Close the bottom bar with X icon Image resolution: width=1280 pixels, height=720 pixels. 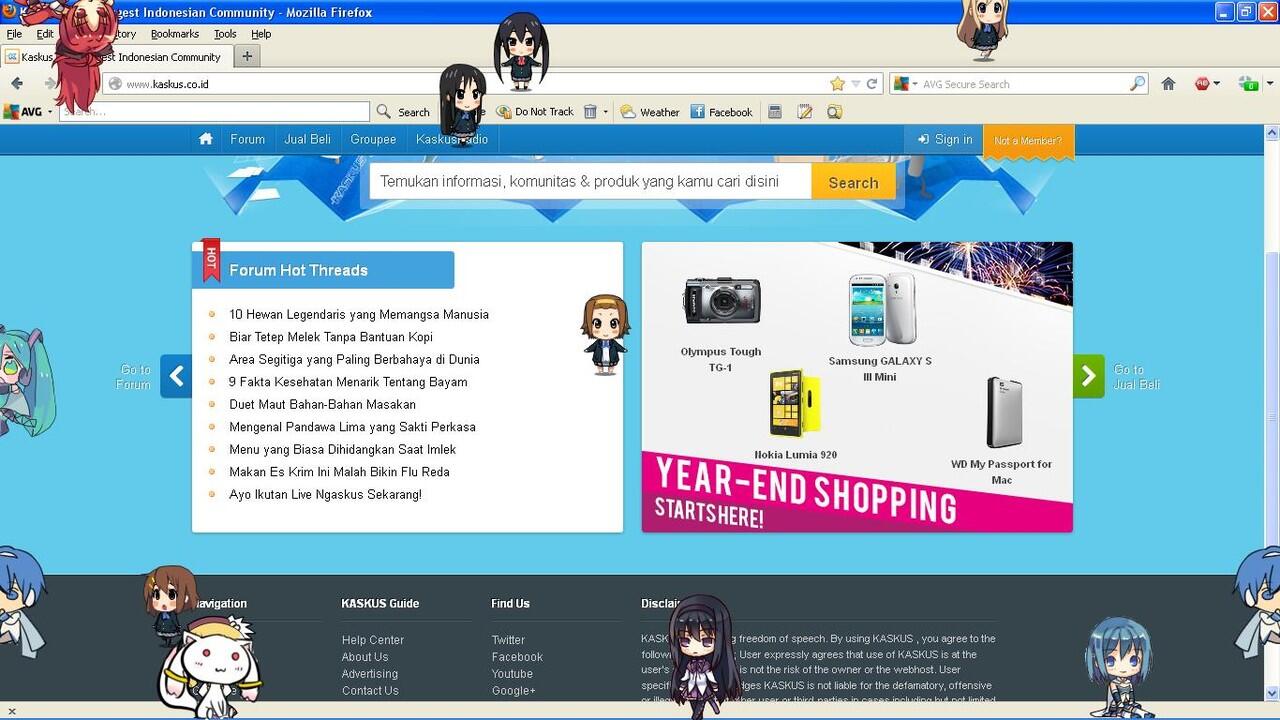12,712
